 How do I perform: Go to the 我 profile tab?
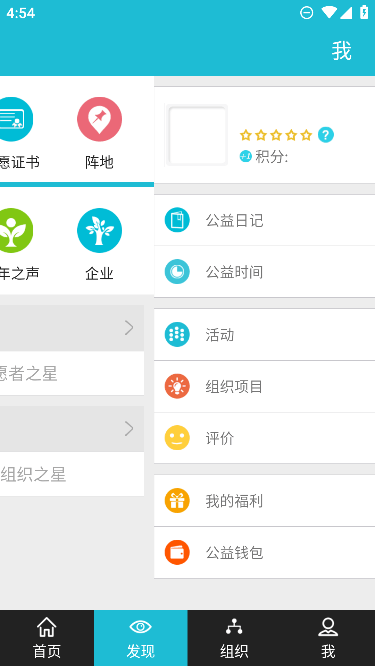tap(328, 638)
